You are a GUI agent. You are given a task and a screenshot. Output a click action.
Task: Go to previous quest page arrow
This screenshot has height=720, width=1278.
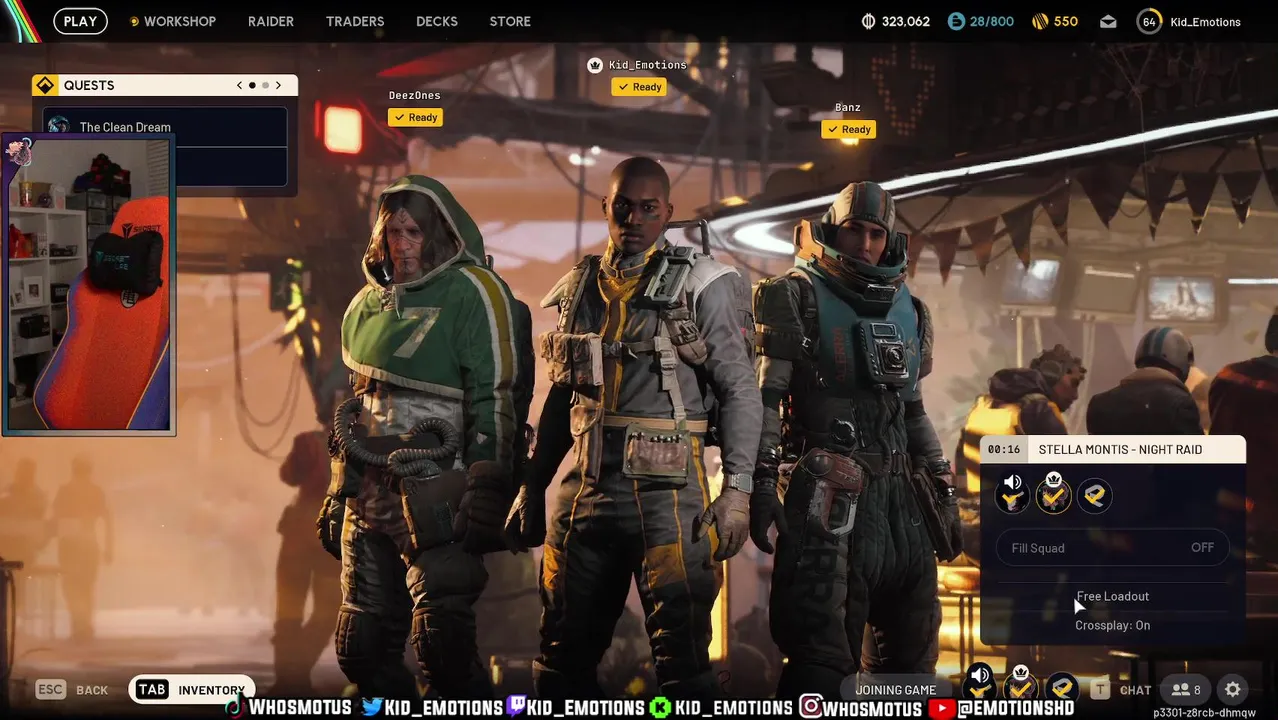point(239,85)
